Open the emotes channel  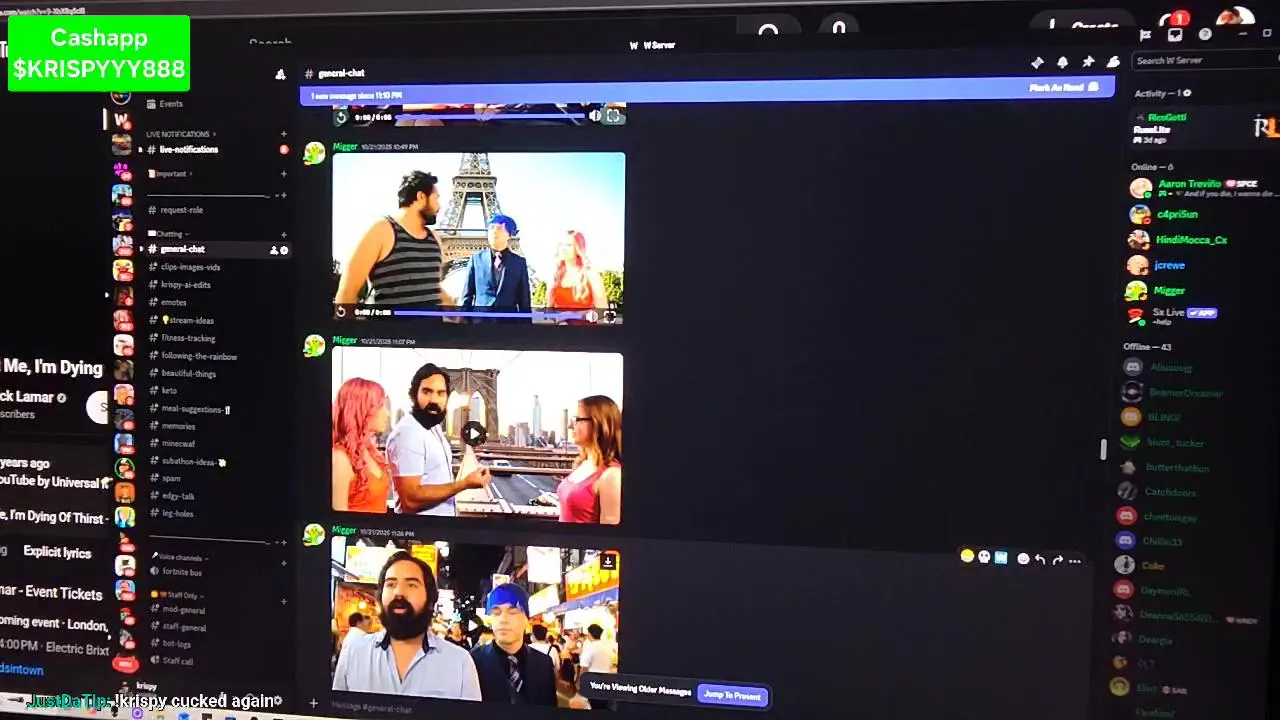click(x=174, y=302)
